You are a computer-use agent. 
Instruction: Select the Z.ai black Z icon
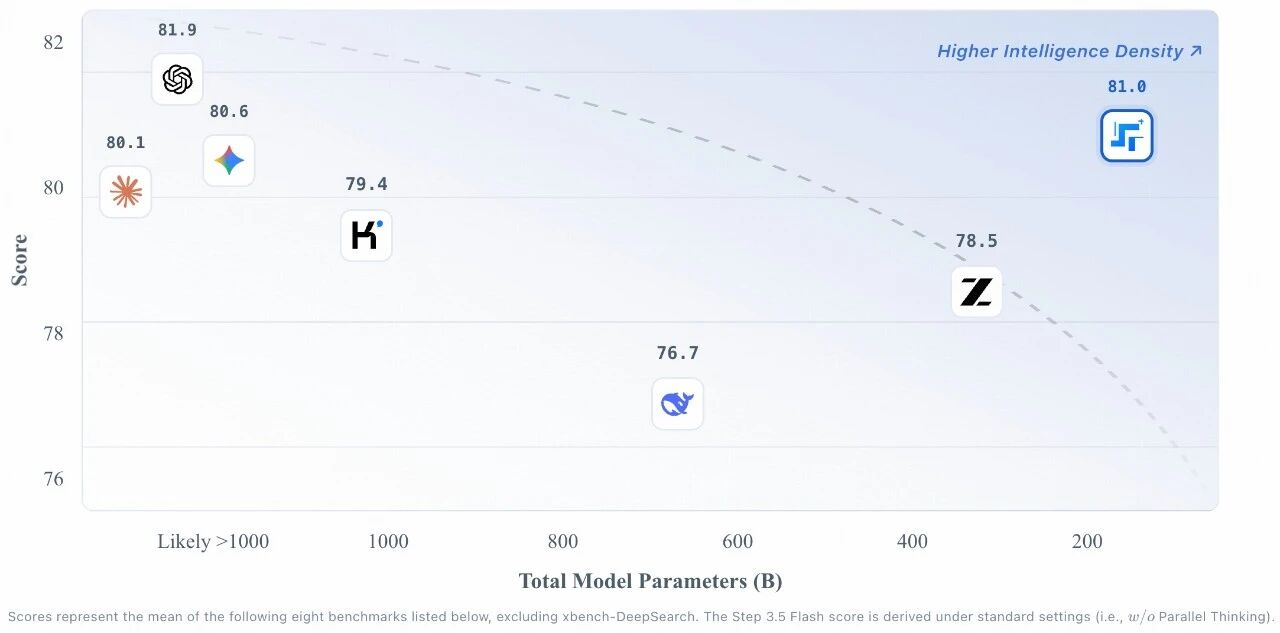[x=976, y=292]
